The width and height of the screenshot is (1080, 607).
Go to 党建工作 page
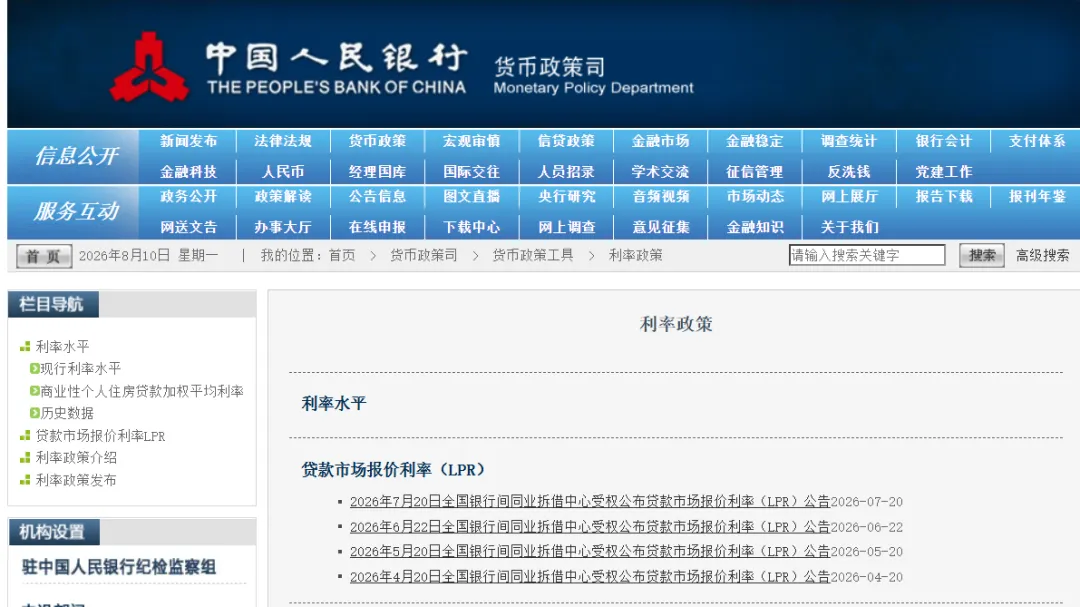point(943,172)
